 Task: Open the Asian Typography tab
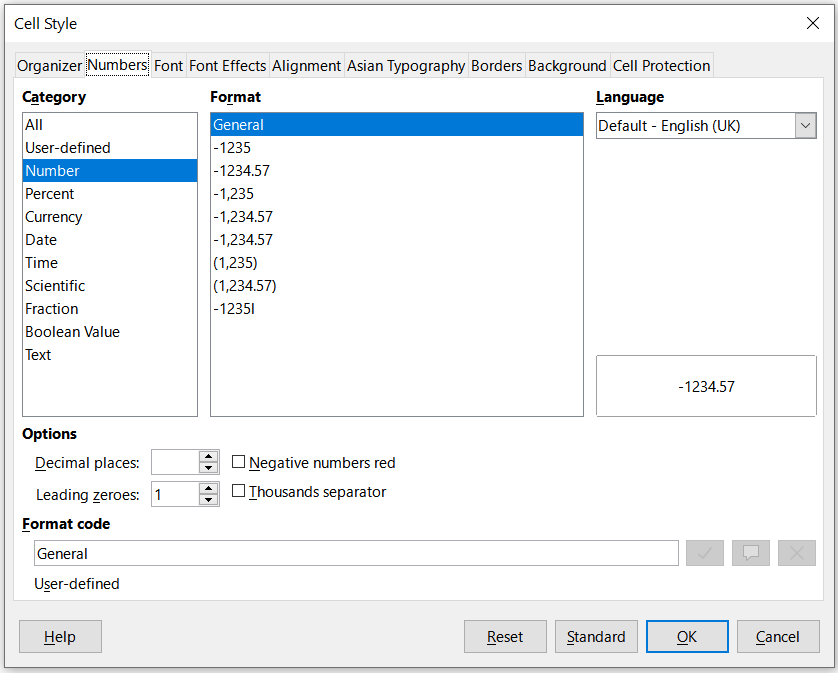406,66
